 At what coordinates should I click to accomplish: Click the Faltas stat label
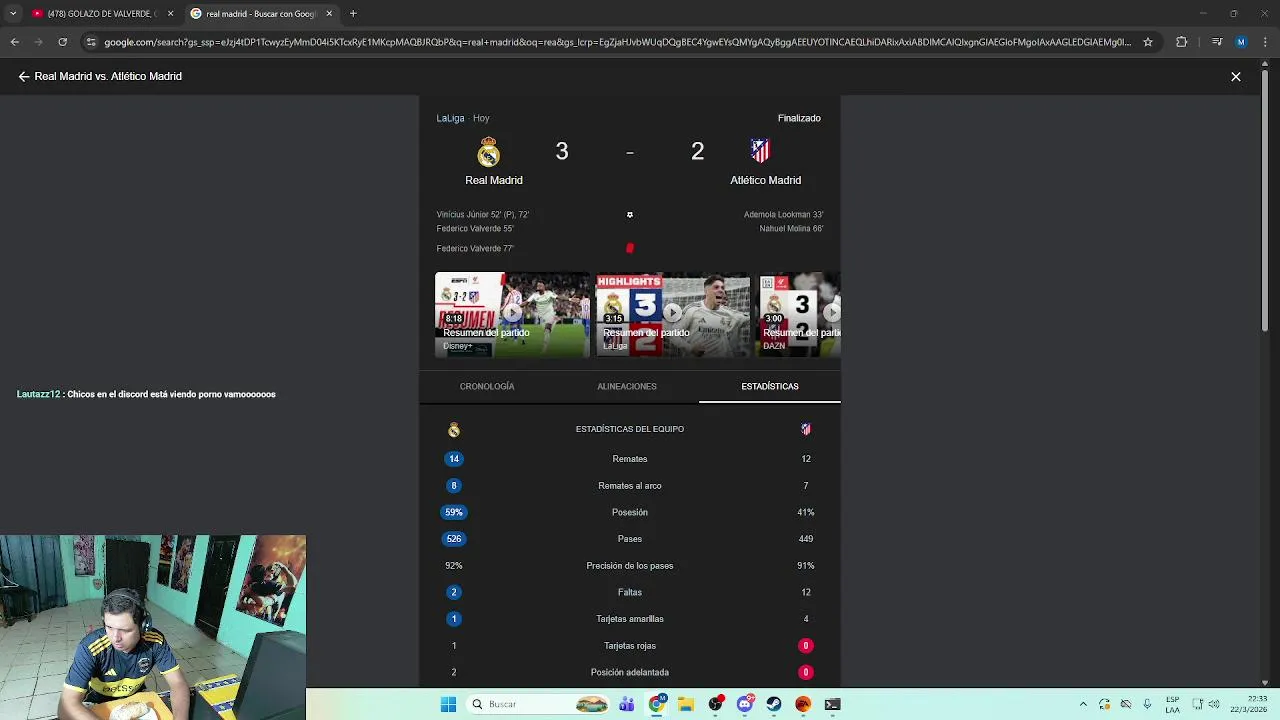click(630, 592)
